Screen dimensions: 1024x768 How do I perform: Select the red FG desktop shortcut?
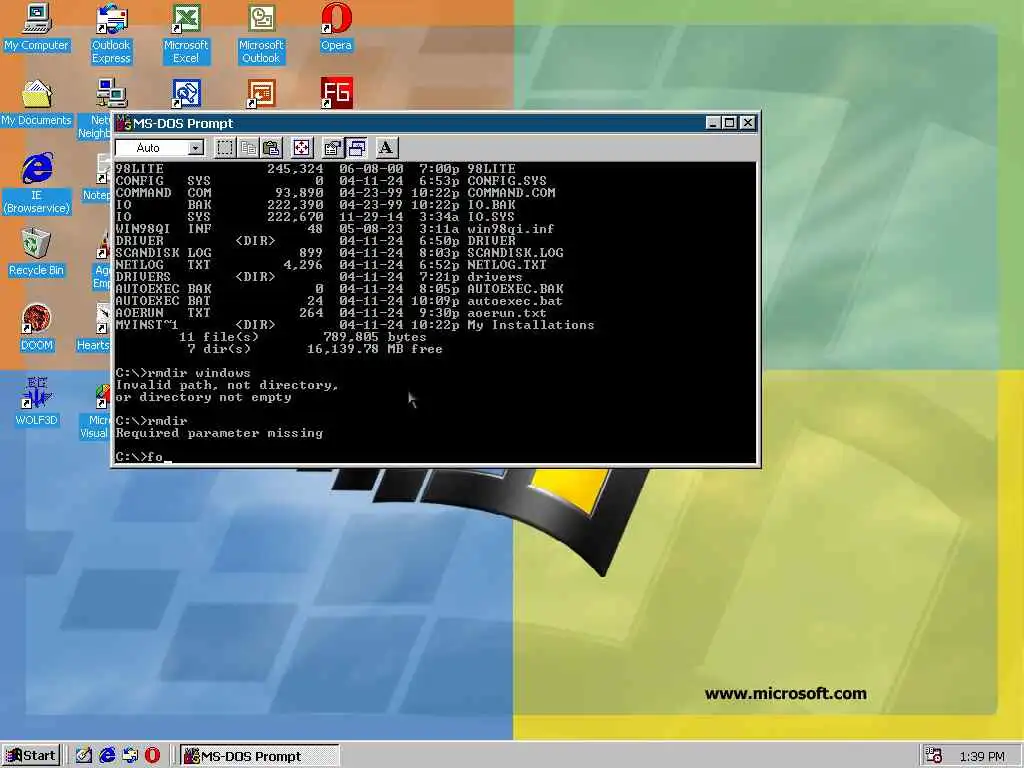click(336, 93)
